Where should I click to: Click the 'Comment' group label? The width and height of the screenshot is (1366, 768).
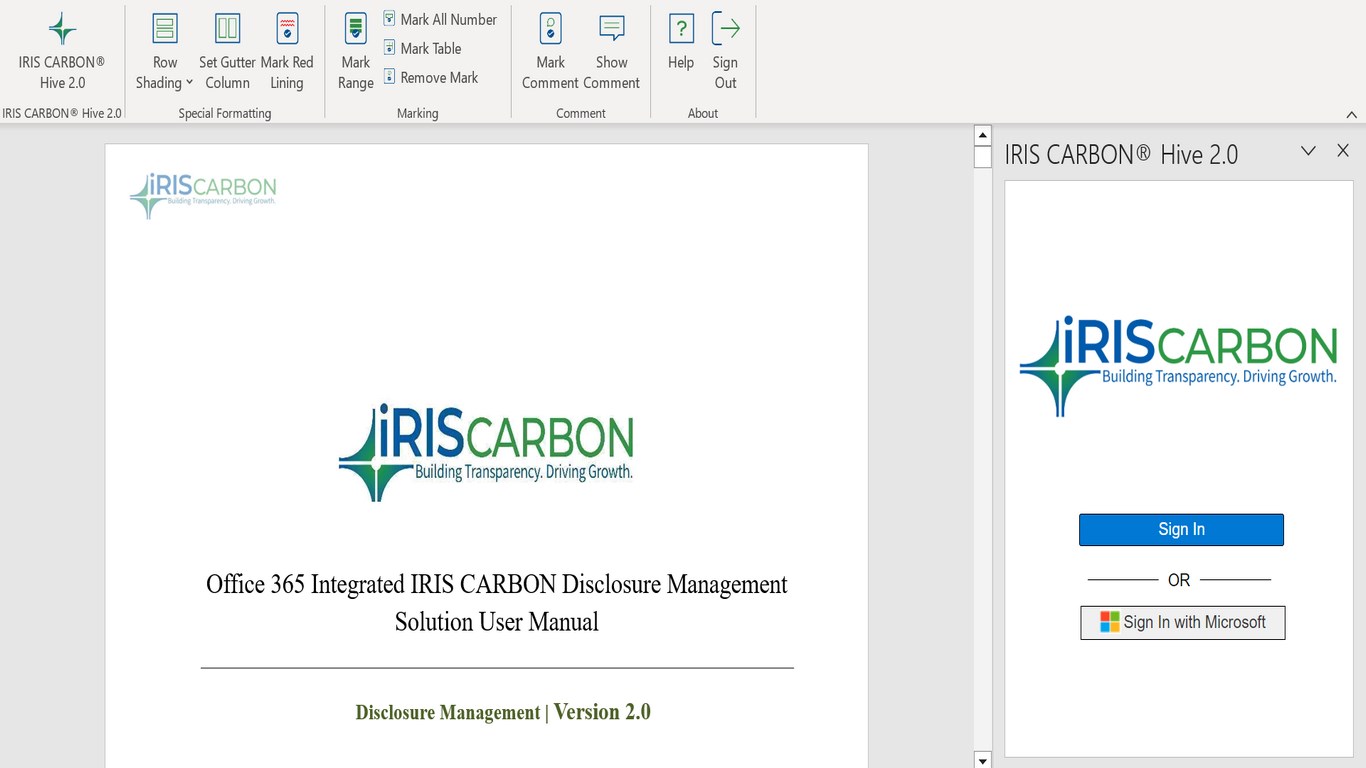(x=581, y=114)
